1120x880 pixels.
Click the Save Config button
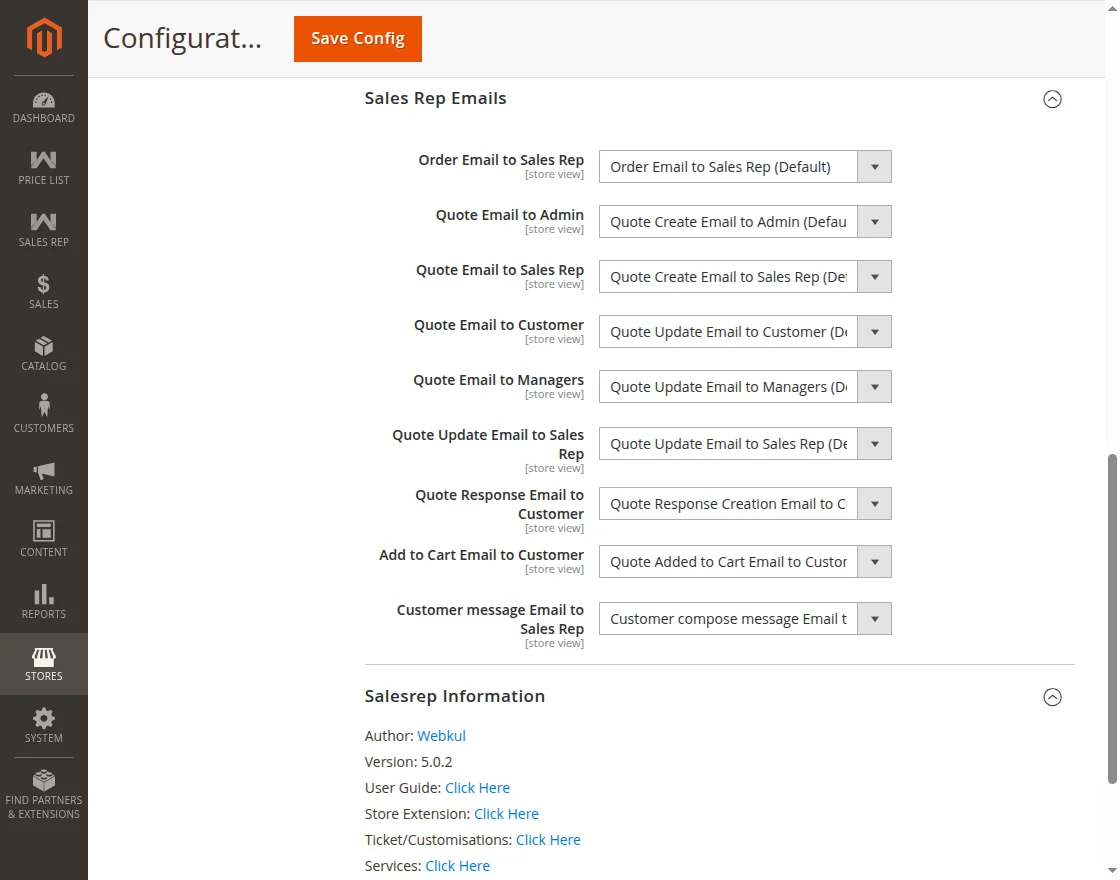[358, 39]
